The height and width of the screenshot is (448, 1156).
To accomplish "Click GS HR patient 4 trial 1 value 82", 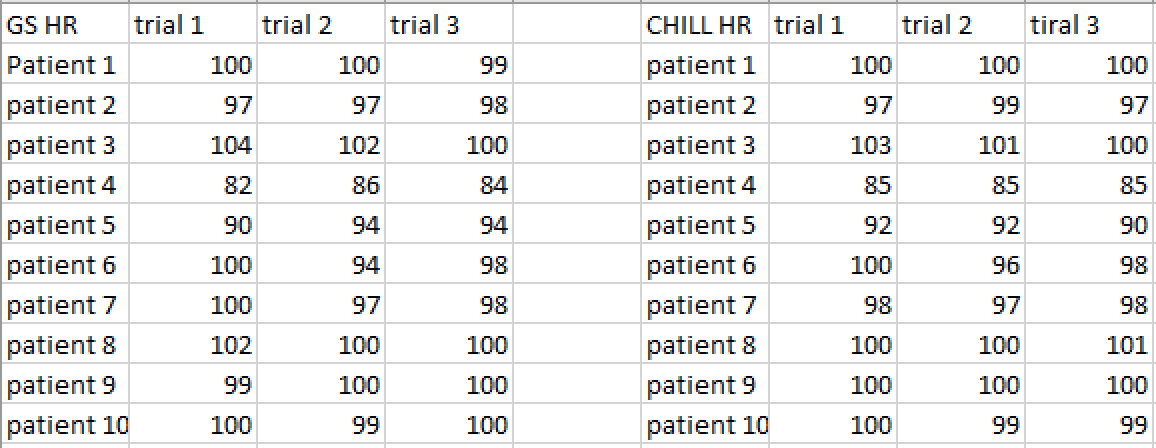I will point(193,185).
